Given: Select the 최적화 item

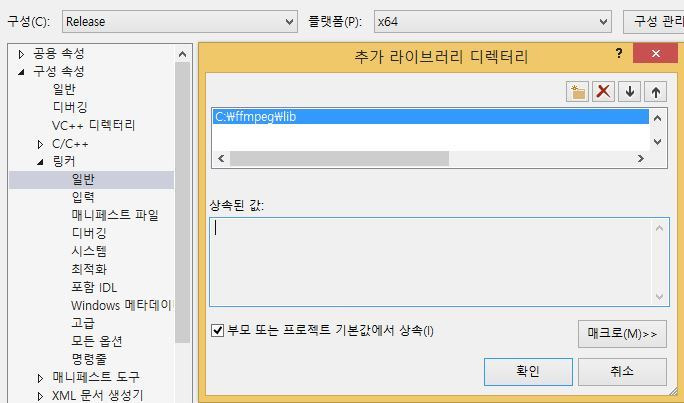Looking at the screenshot, I should [x=89, y=269].
